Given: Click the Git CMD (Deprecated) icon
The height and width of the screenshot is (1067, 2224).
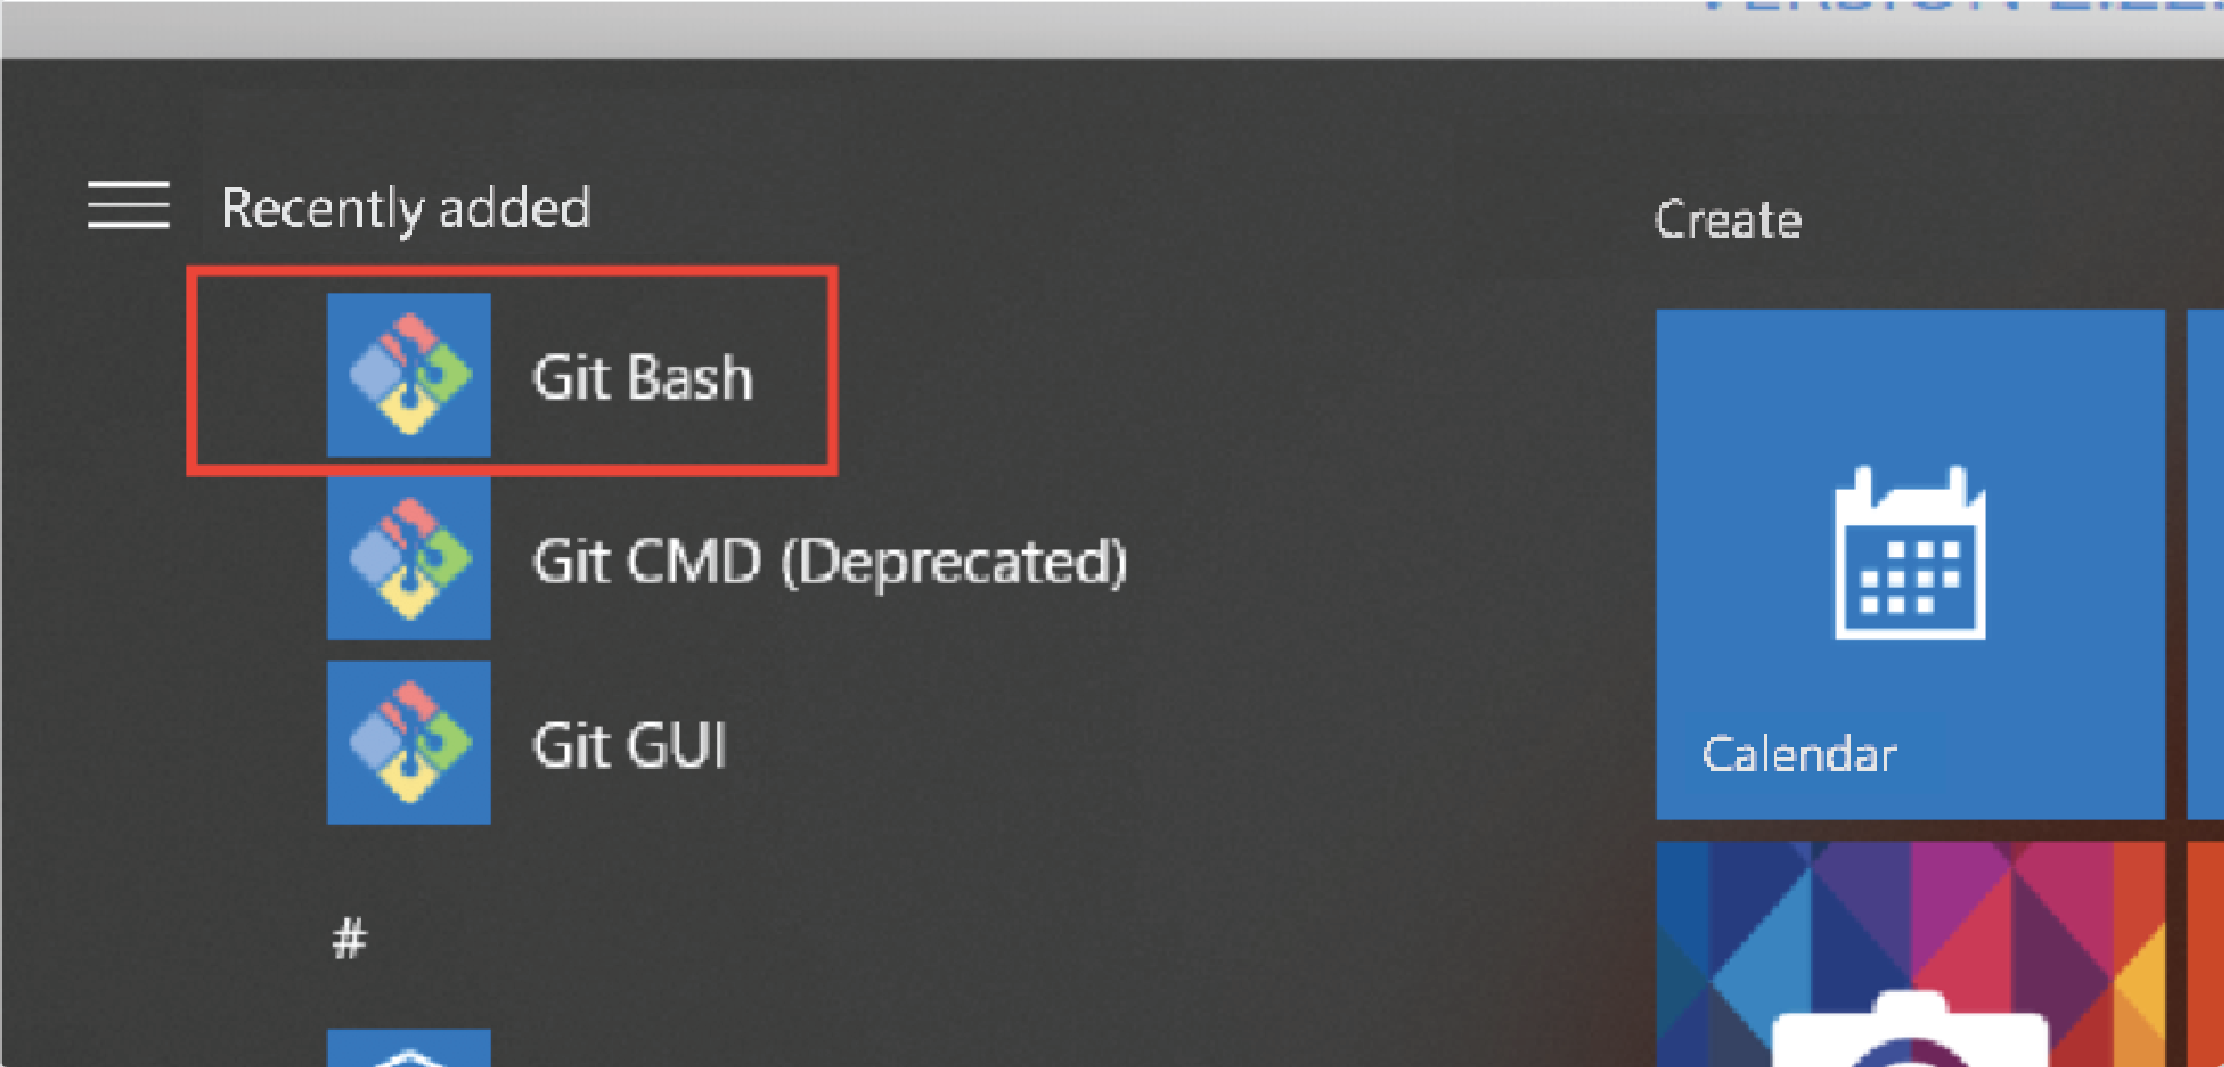Looking at the screenshot, I should (x=409, y=558).
